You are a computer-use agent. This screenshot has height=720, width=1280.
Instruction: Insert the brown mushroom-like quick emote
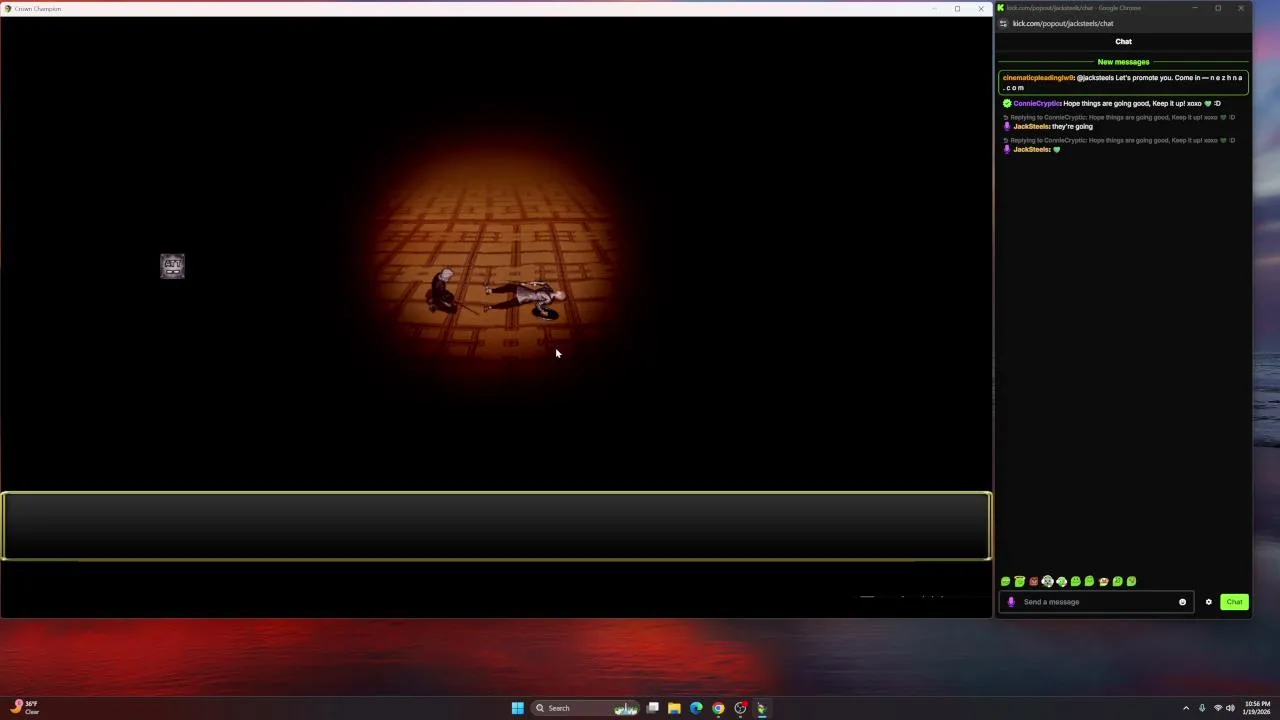(1103, 581)
